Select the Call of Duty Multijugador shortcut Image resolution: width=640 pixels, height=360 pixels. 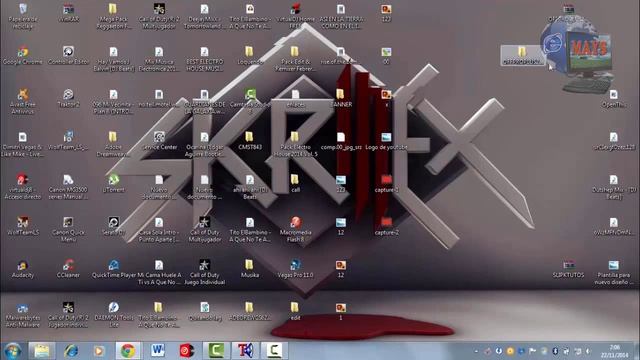pyautogui.click(x=204, y=229)
